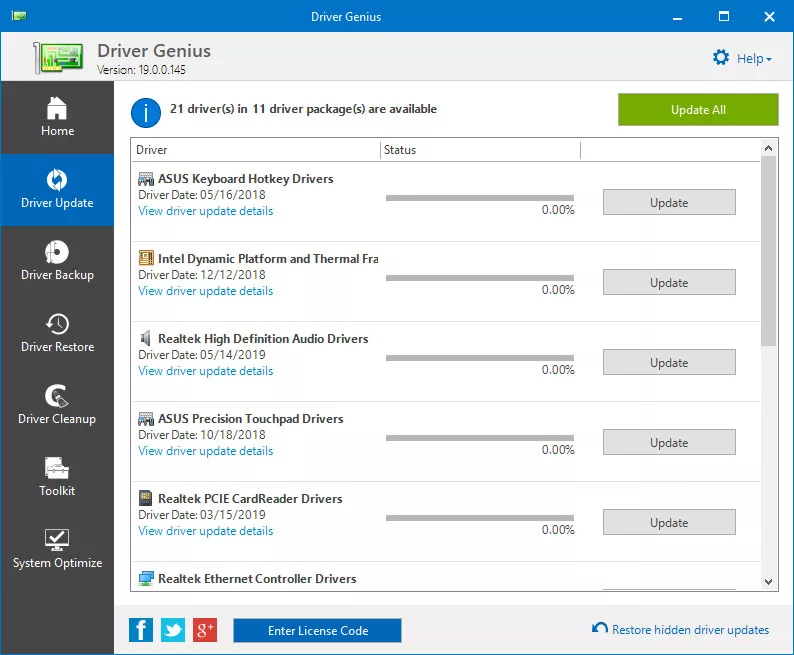Click the 21 drivers available message

click(303, 109)
